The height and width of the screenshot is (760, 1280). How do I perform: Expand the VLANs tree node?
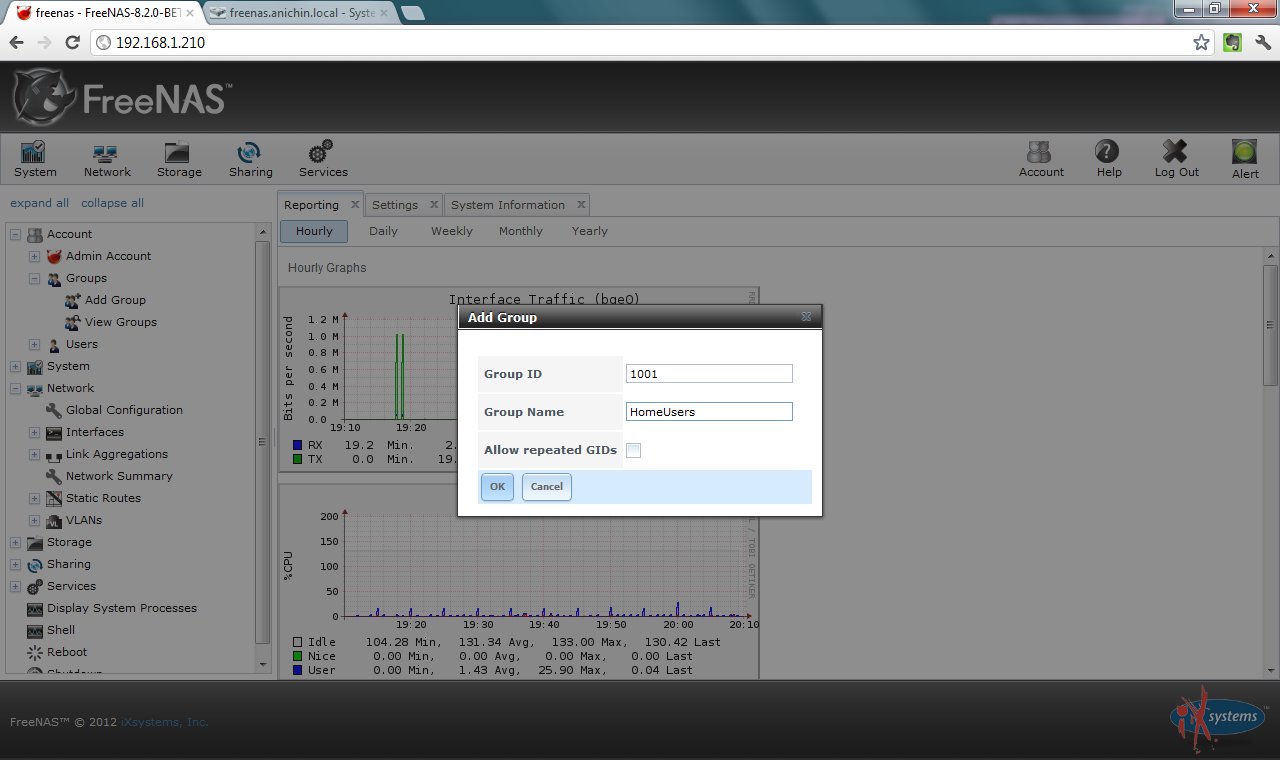point(34,520)
